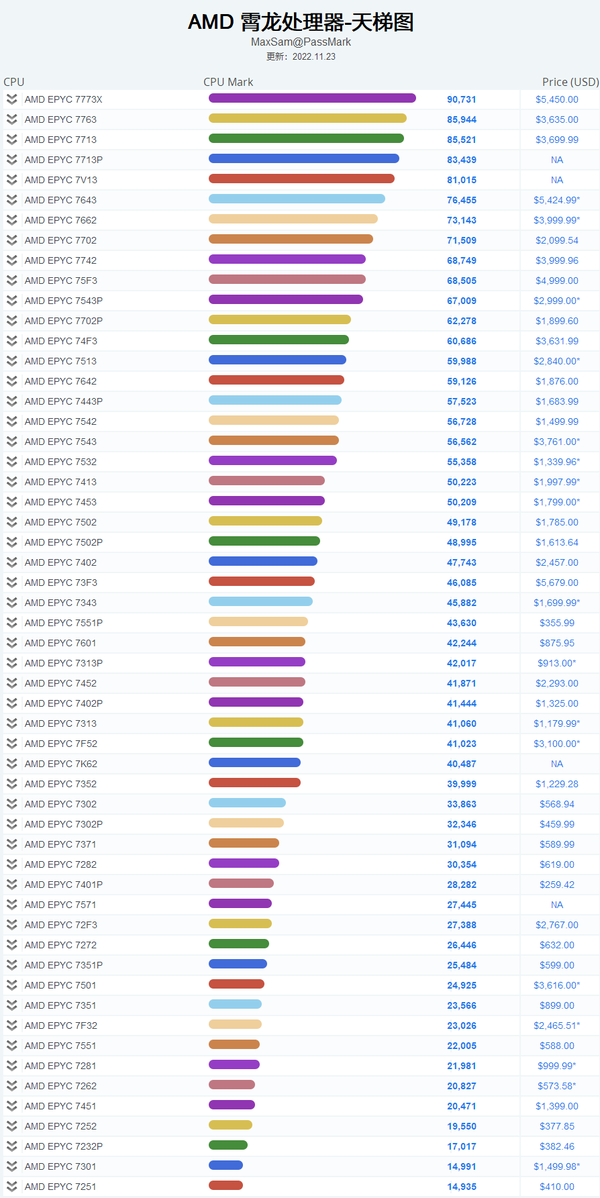Click the $377.85 price
The image size is (600, 1198).
click(556, 1126)
